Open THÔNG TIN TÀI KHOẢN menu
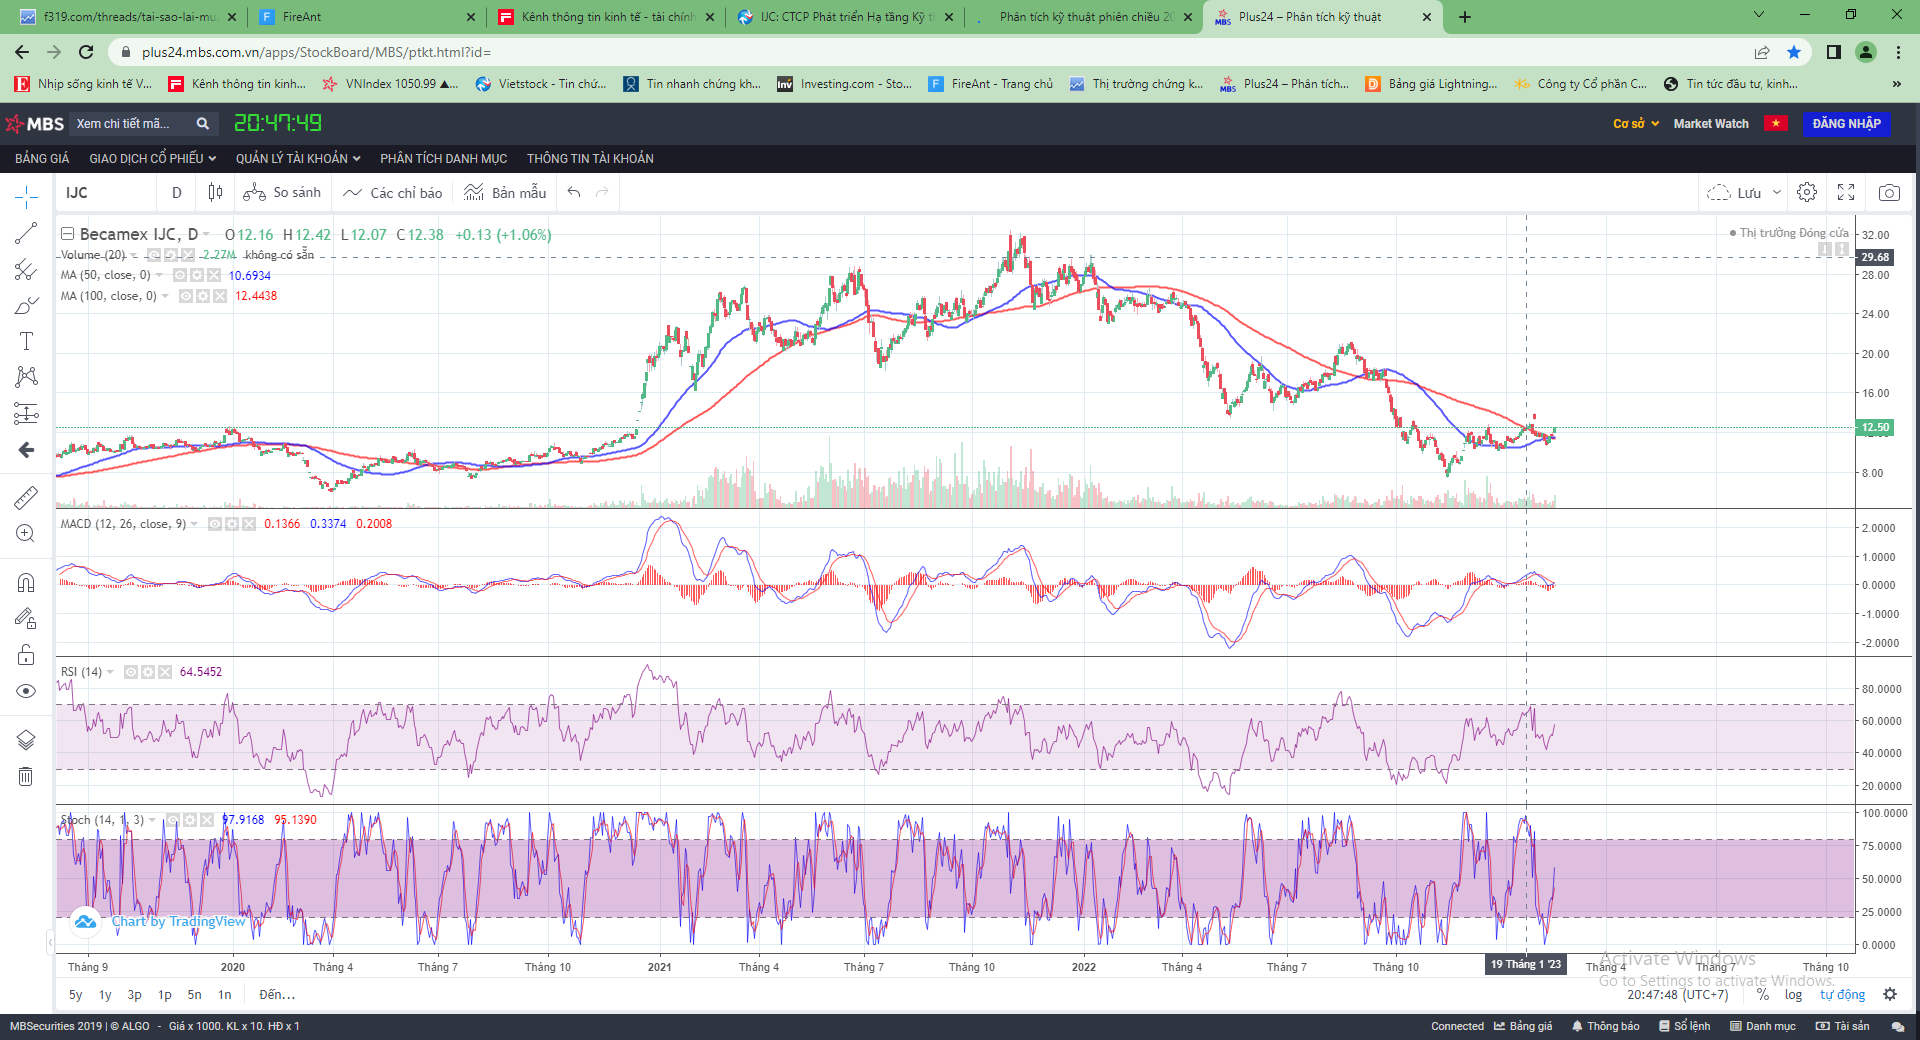Viewport: 1920px width, 1040px height. coord(590,158)
